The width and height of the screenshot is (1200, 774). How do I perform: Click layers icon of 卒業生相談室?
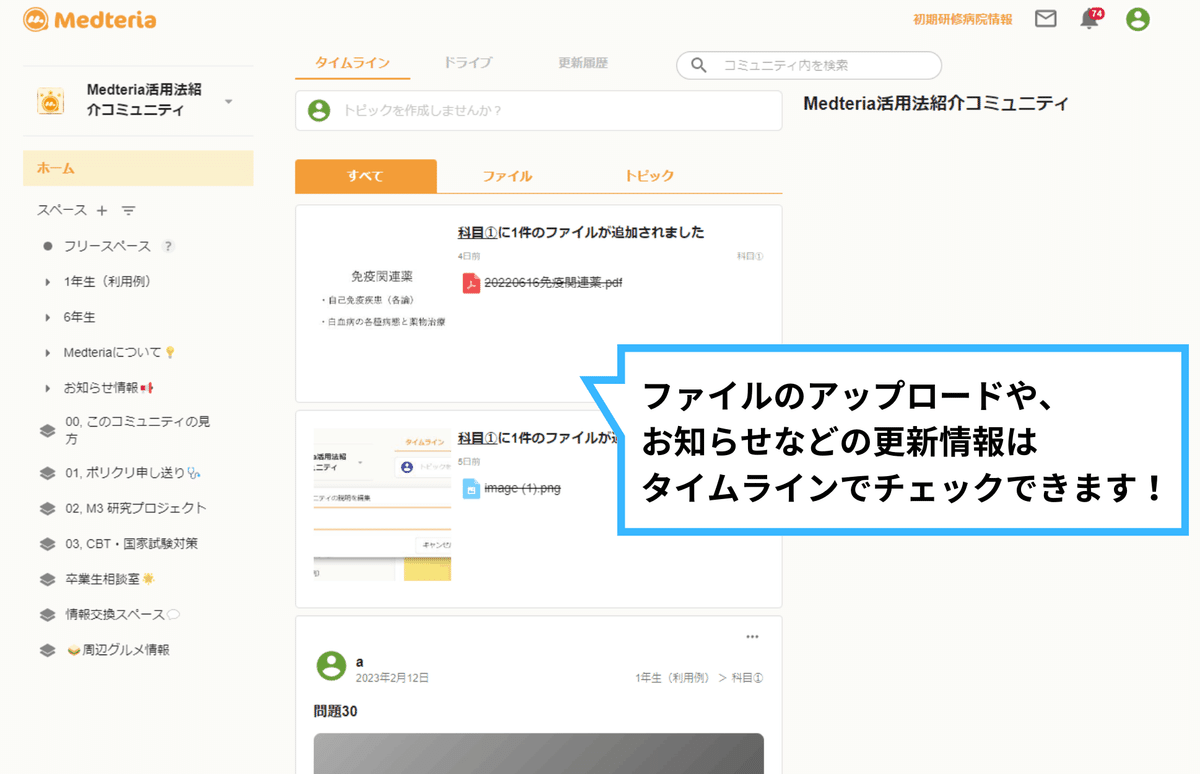[x=47, y=579]
